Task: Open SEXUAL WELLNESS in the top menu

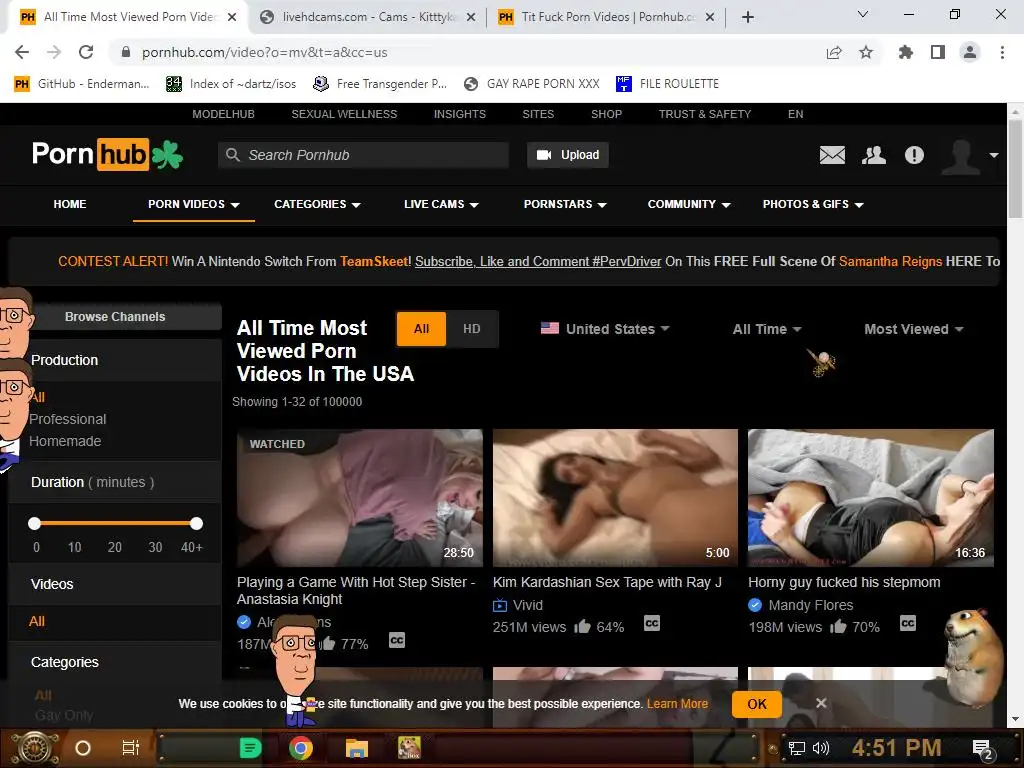Action: 344,114
